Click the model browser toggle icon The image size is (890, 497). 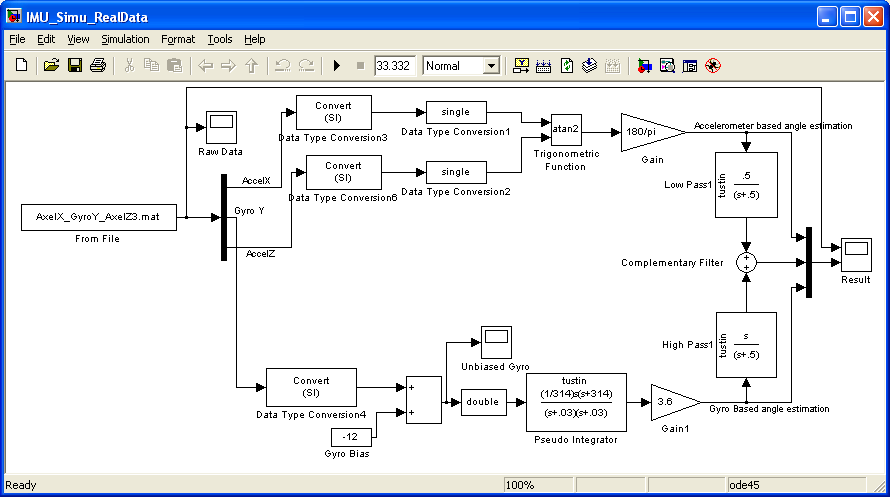690,66
